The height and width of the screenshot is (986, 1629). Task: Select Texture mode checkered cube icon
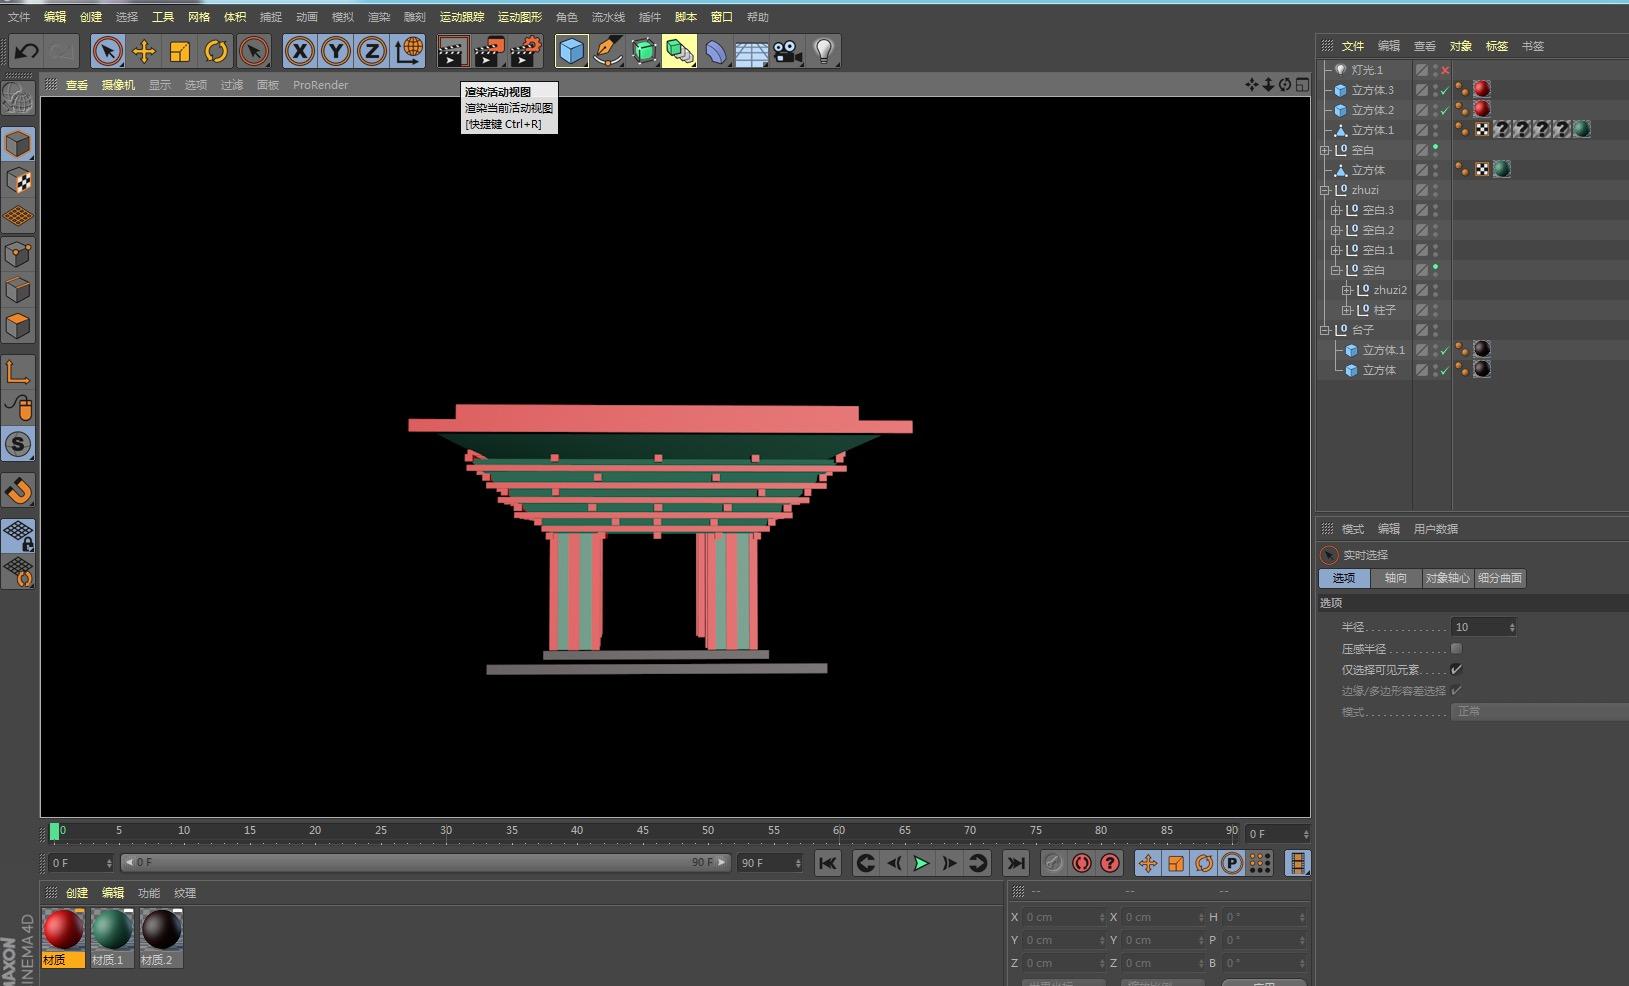[x=18, y=181]
